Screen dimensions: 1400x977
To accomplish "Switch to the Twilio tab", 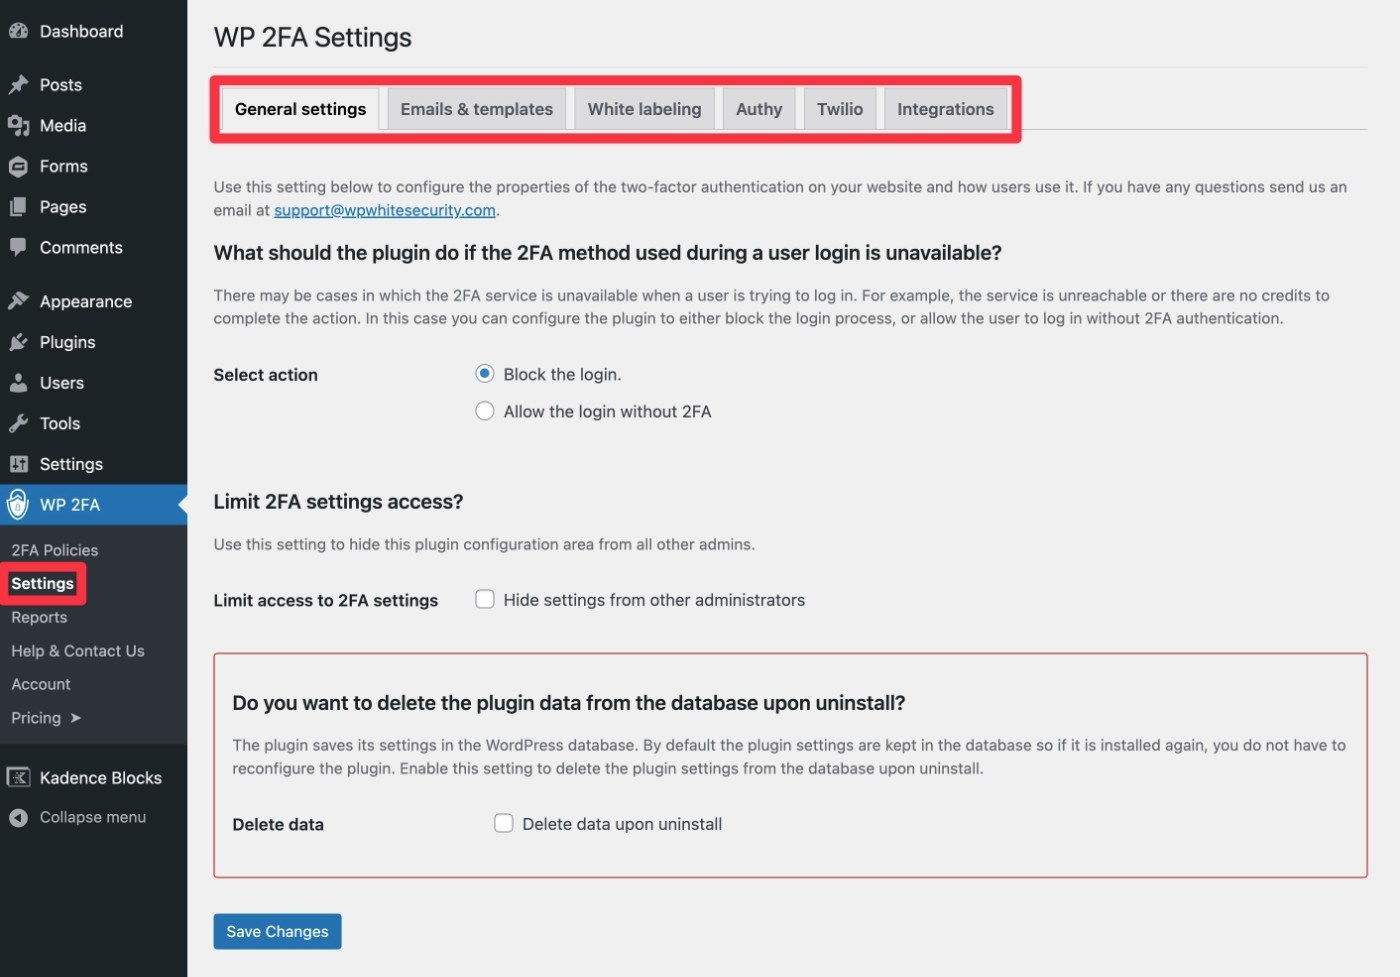I will (840, 109).
